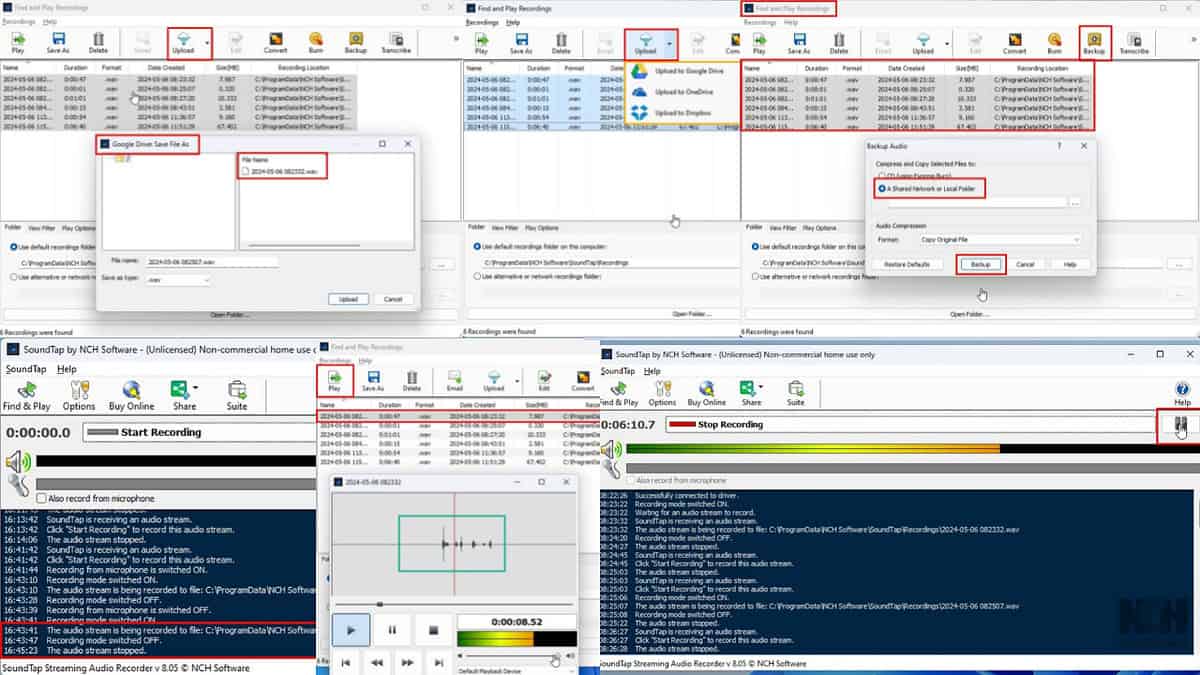Image resolution: width=1200 pixels, height=675 pixels.
Task: Click pause icon beside Stop Recording bar
Action: (1177, 426)
